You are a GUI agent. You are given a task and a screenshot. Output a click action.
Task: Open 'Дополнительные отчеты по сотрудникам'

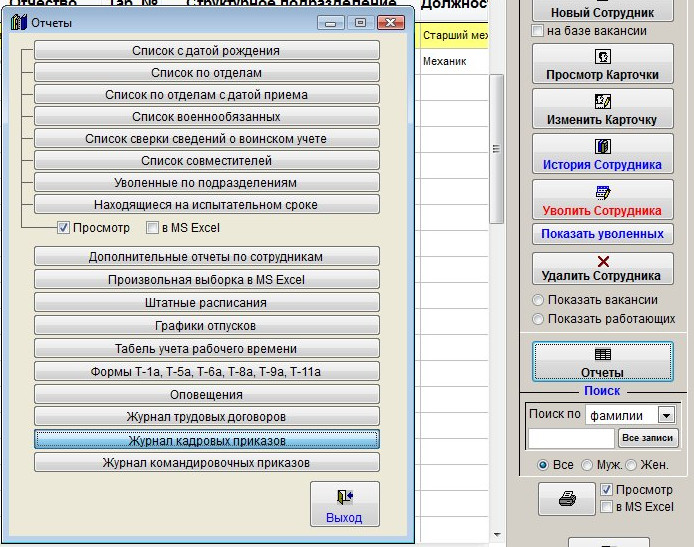207,257
